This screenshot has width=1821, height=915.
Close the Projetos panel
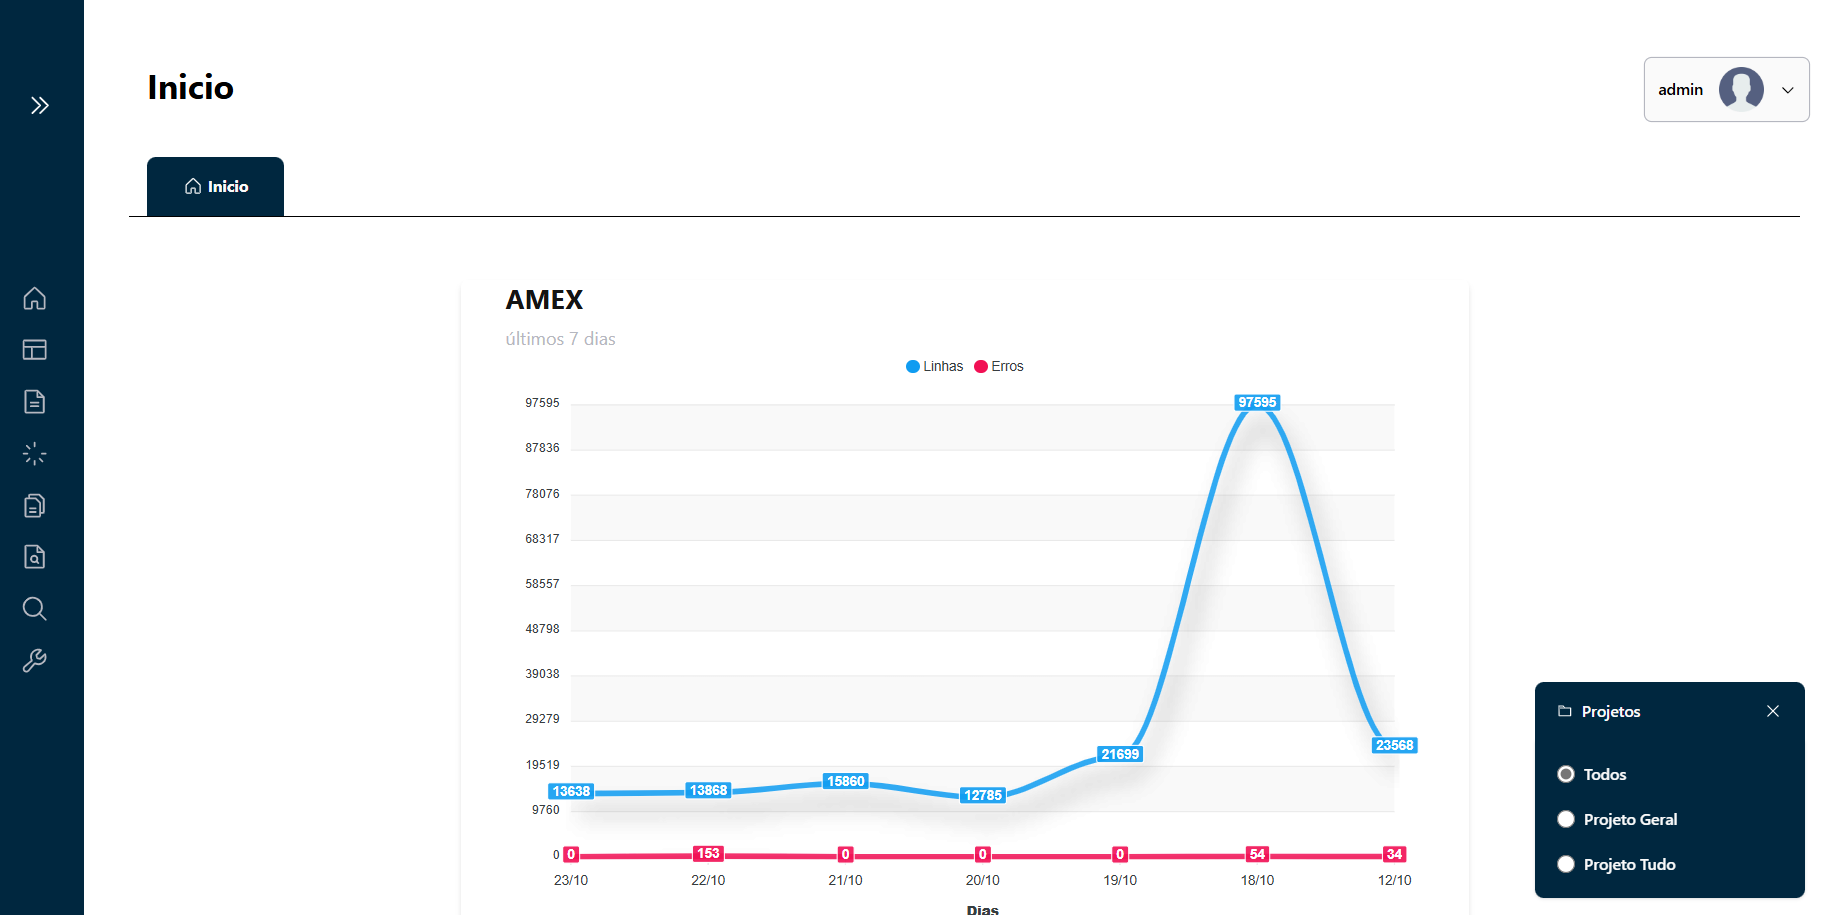tap(1773, 711)
